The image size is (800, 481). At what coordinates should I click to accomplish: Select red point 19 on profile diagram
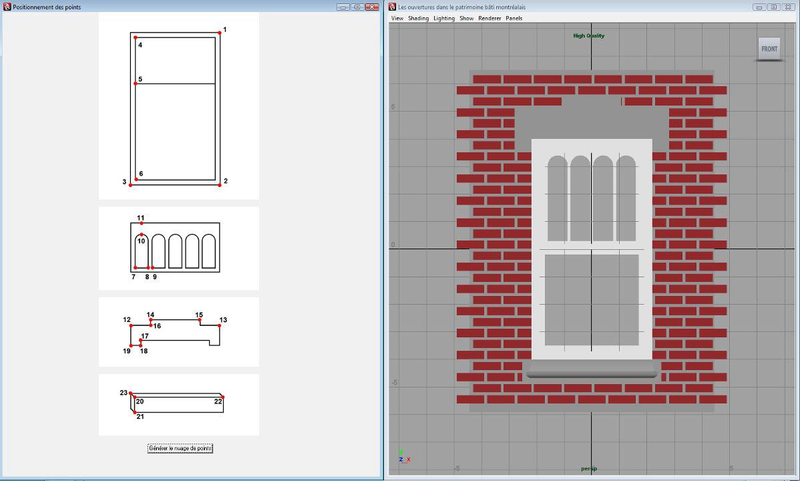tap(131, 346)
